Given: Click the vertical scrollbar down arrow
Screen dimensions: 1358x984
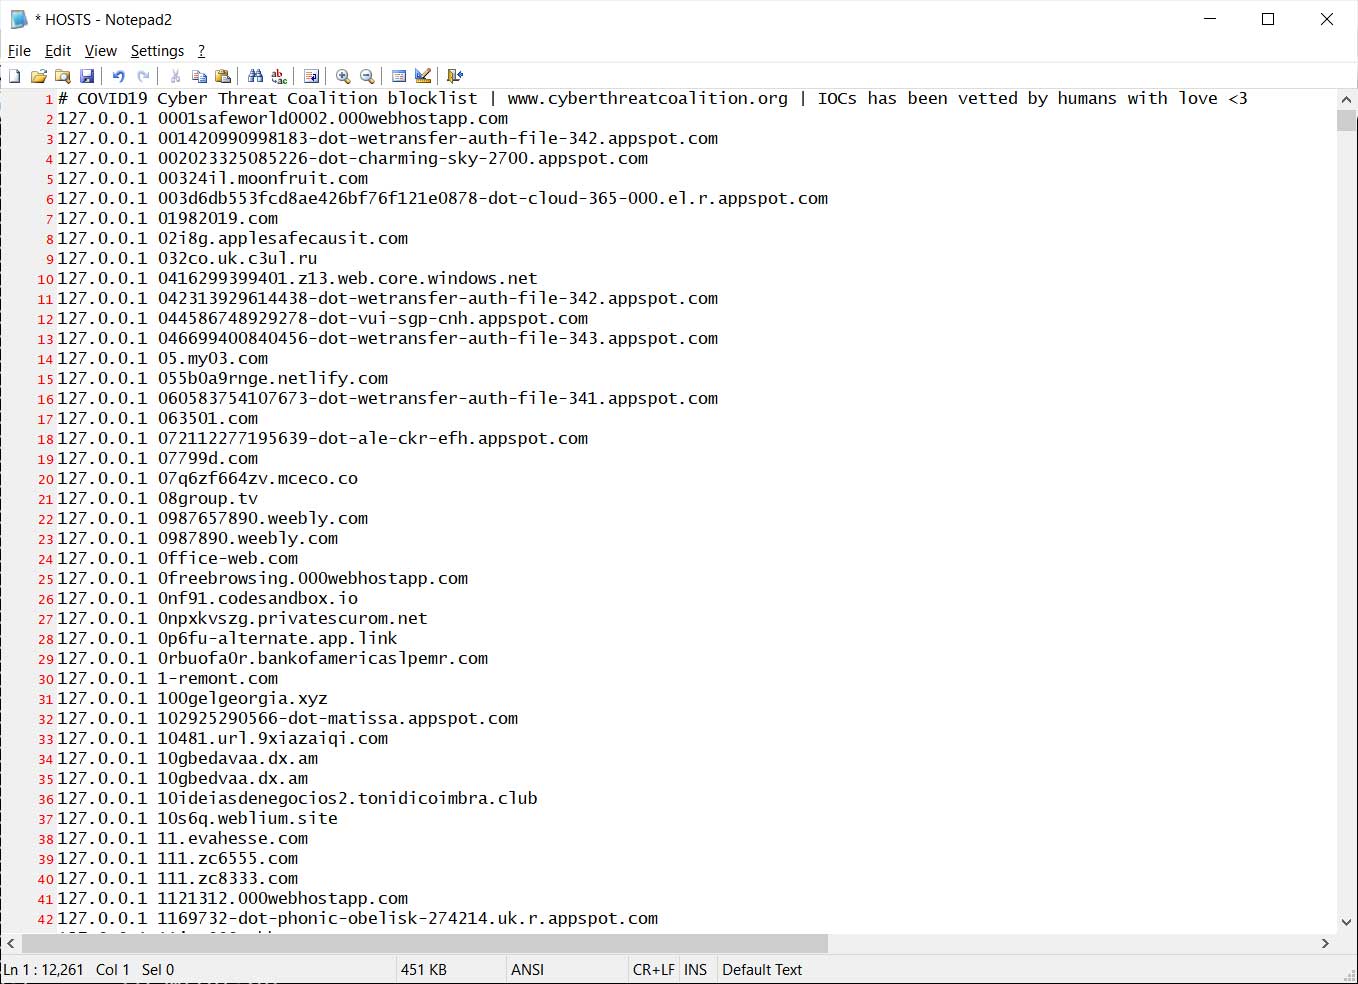Looking at the screenshot, I should pyautogui.click(x=1346, y=922).
